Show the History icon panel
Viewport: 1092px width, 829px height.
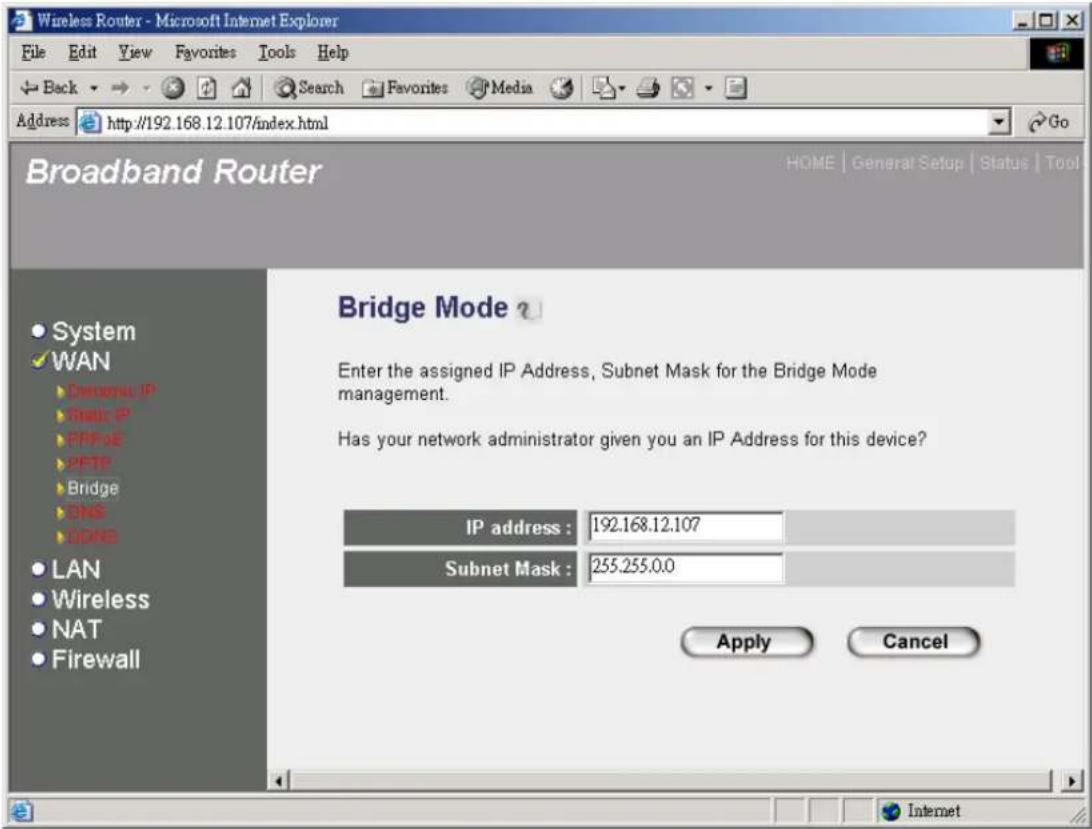pyautogui.click(x=561, y=88)
